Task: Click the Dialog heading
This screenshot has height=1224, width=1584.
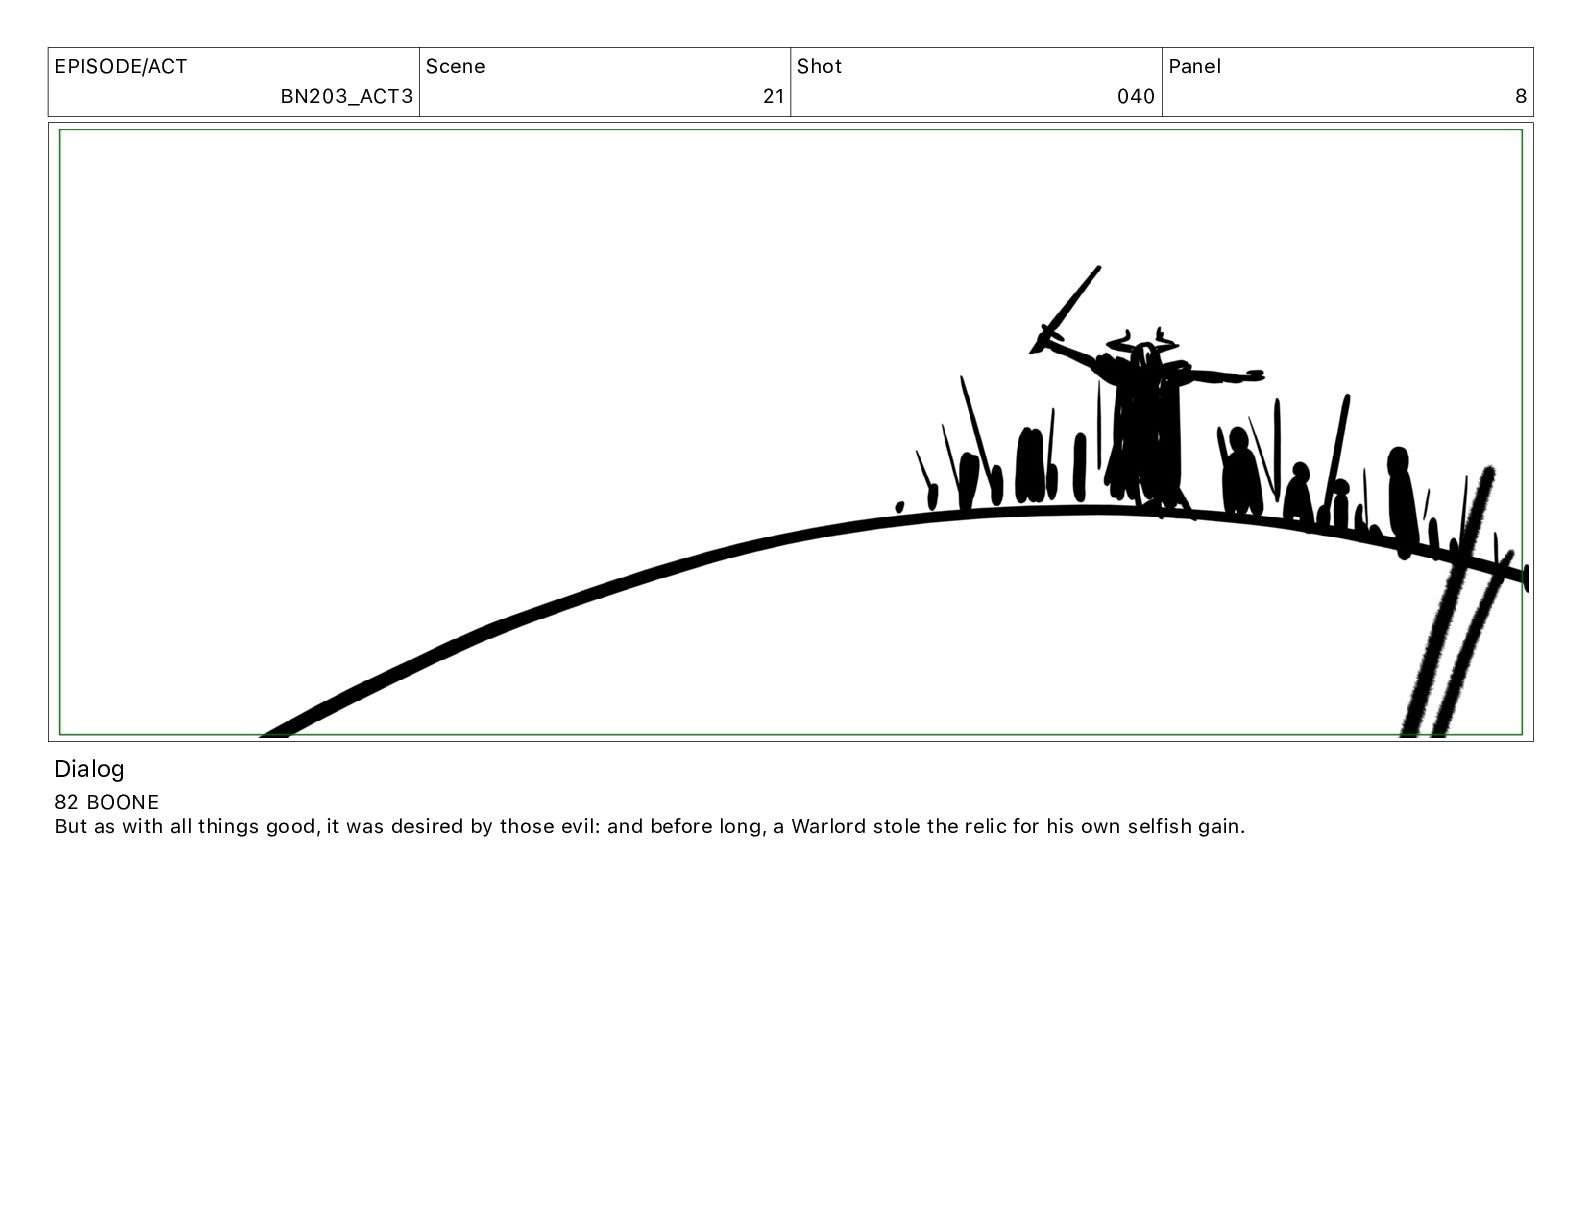Action: coord(89,769)
